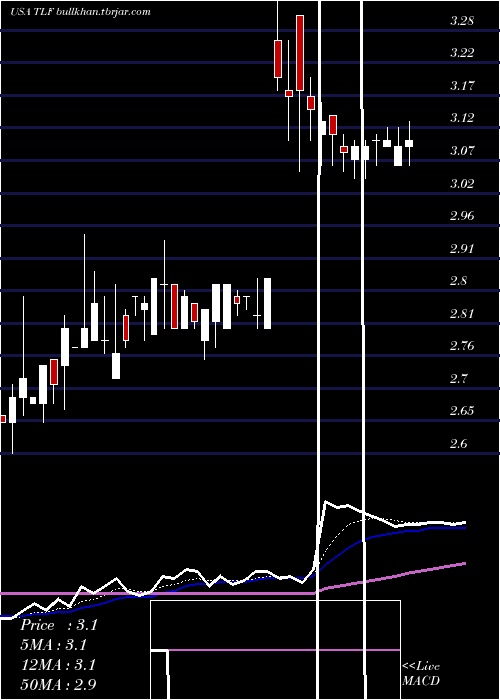This screenshot has height=700, width=500.
Task: Select the 3.22 price axis label
Action: tap(462, 53)
